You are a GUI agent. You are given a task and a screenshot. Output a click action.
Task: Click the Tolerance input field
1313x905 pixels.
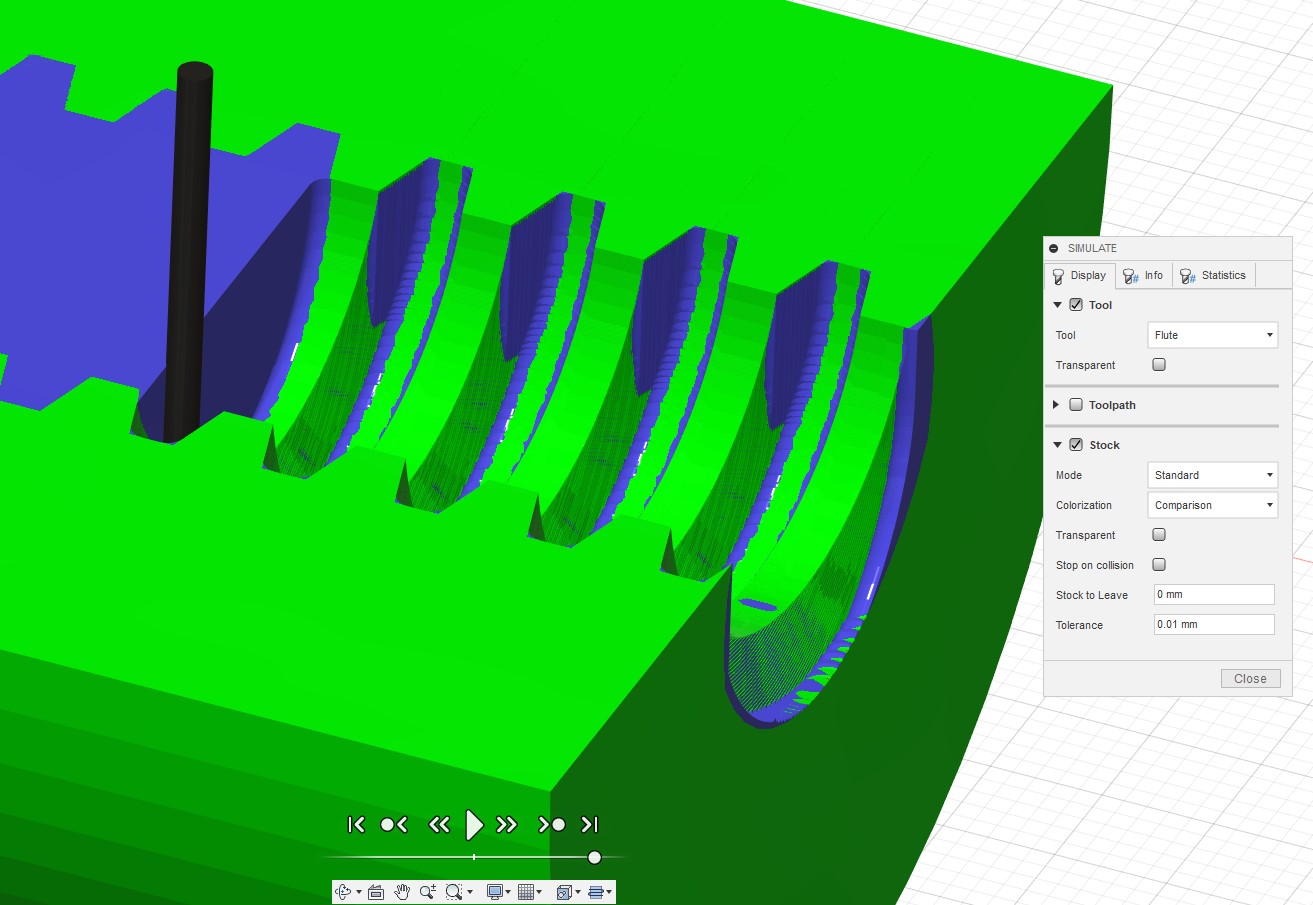coord(1214,625)
